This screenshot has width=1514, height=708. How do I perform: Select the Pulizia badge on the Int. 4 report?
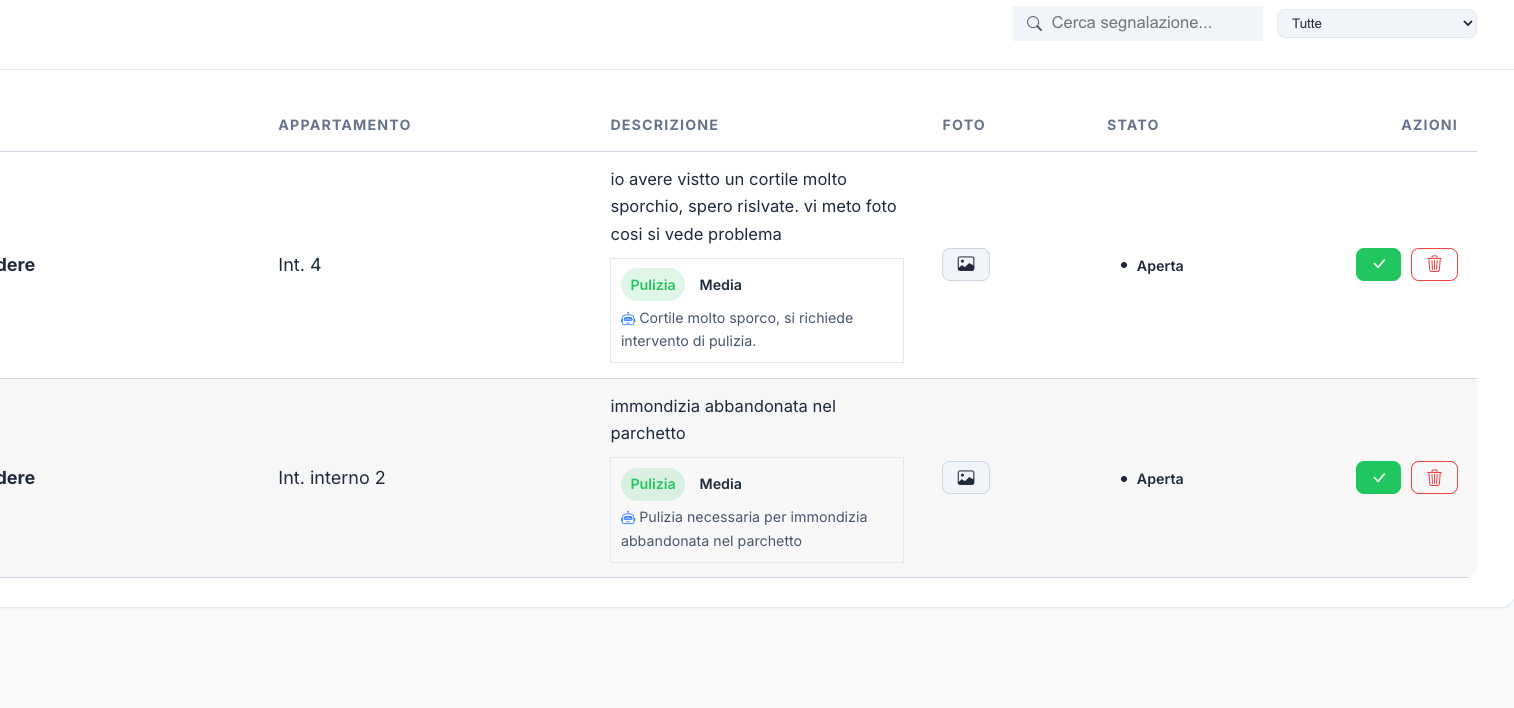tap(652, 284)
